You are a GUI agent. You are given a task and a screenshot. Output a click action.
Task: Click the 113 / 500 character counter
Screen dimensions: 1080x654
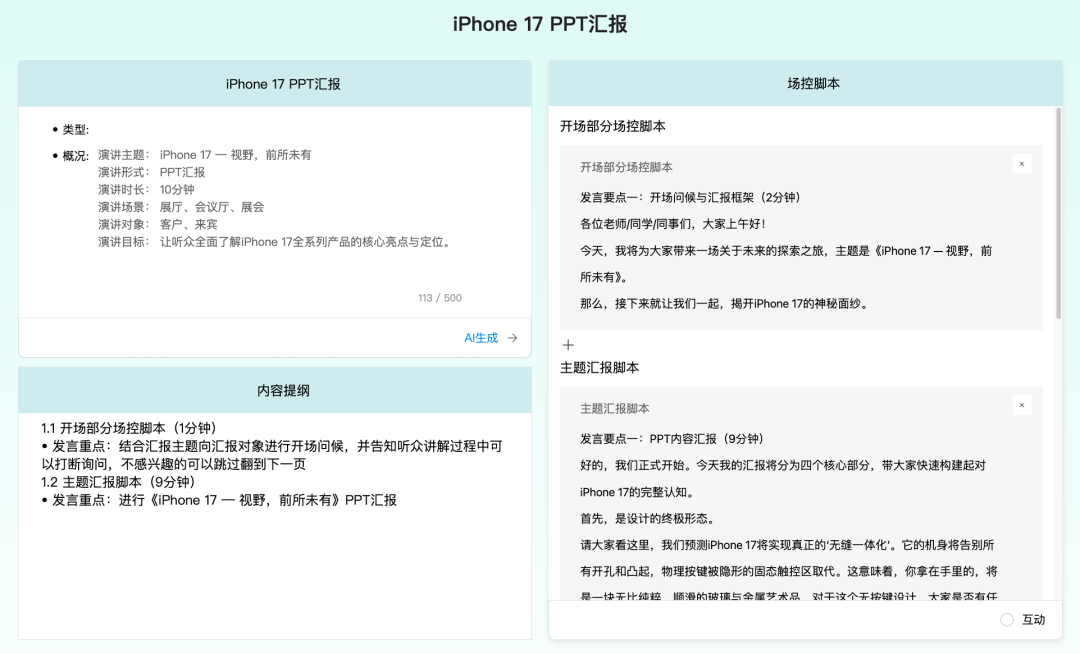(x=440, y=298)
